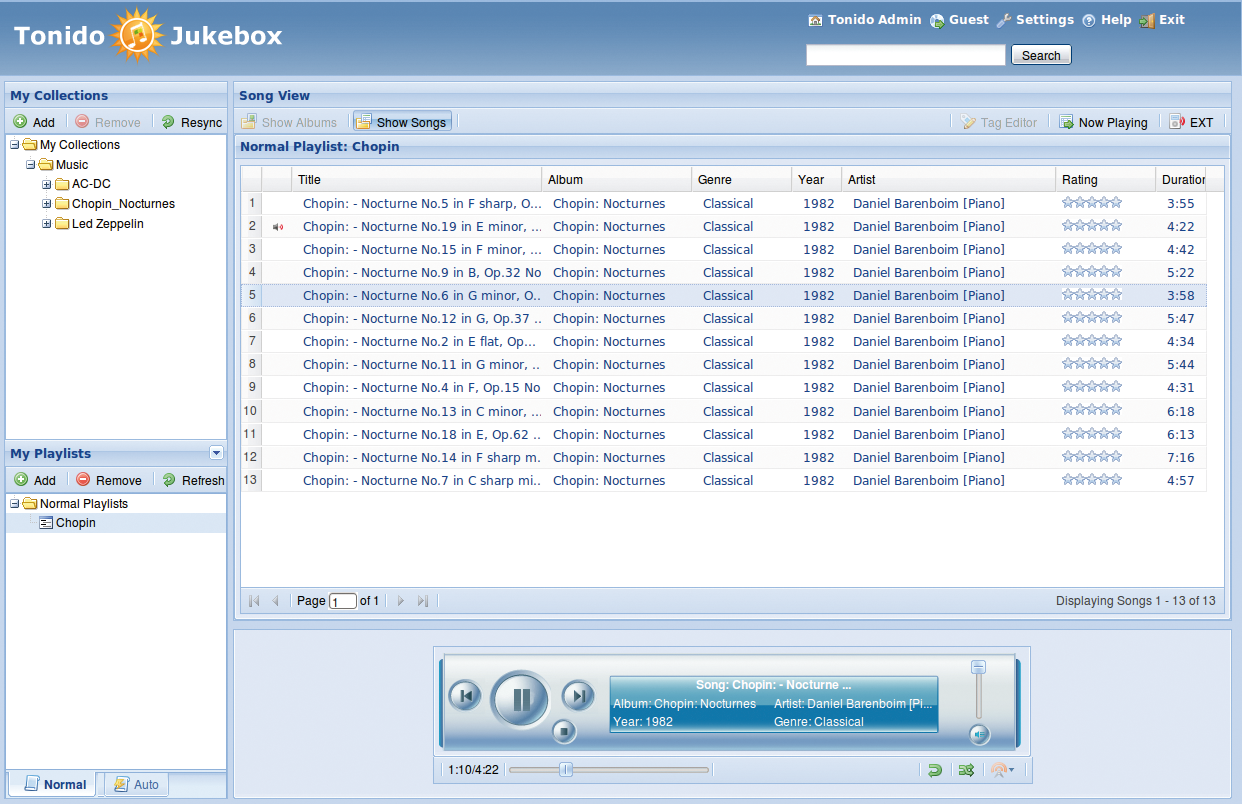Skip to the next track
The image size is (1242, 804).
[x=578, y=695]
